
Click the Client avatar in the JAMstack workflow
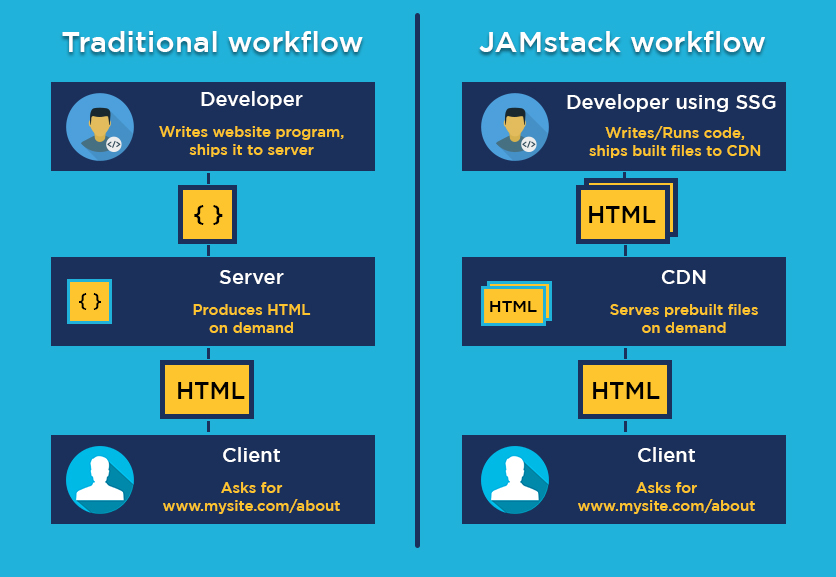tap(514, 480)
